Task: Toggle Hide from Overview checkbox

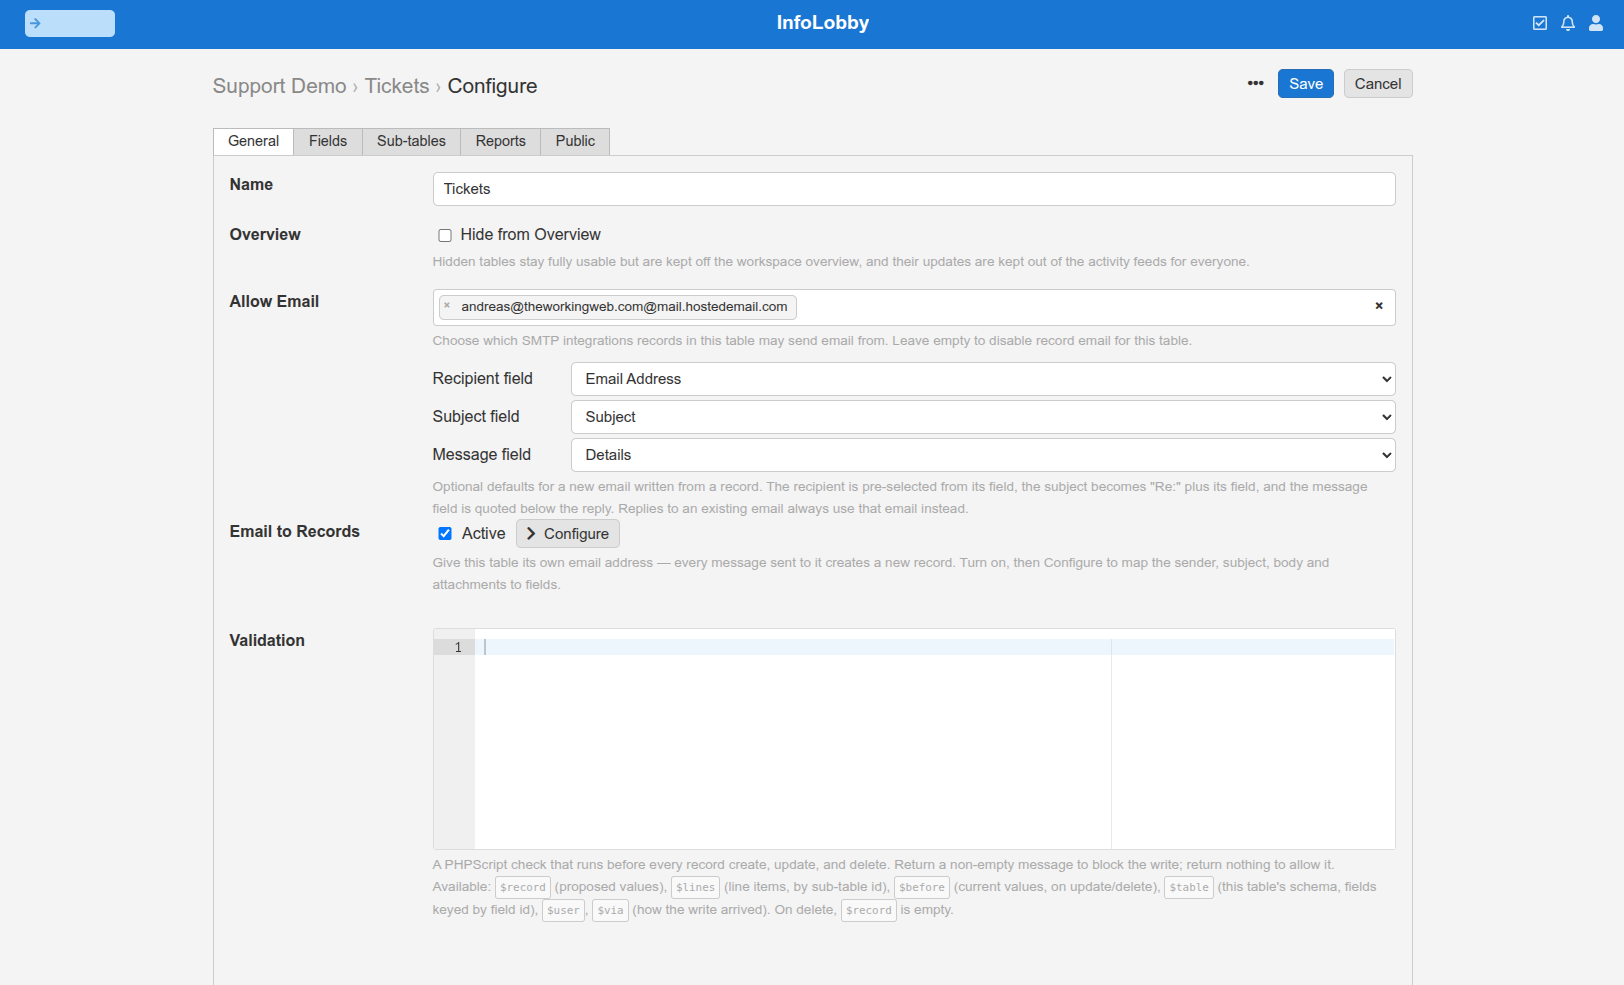Action: click(x=445, y=235)
